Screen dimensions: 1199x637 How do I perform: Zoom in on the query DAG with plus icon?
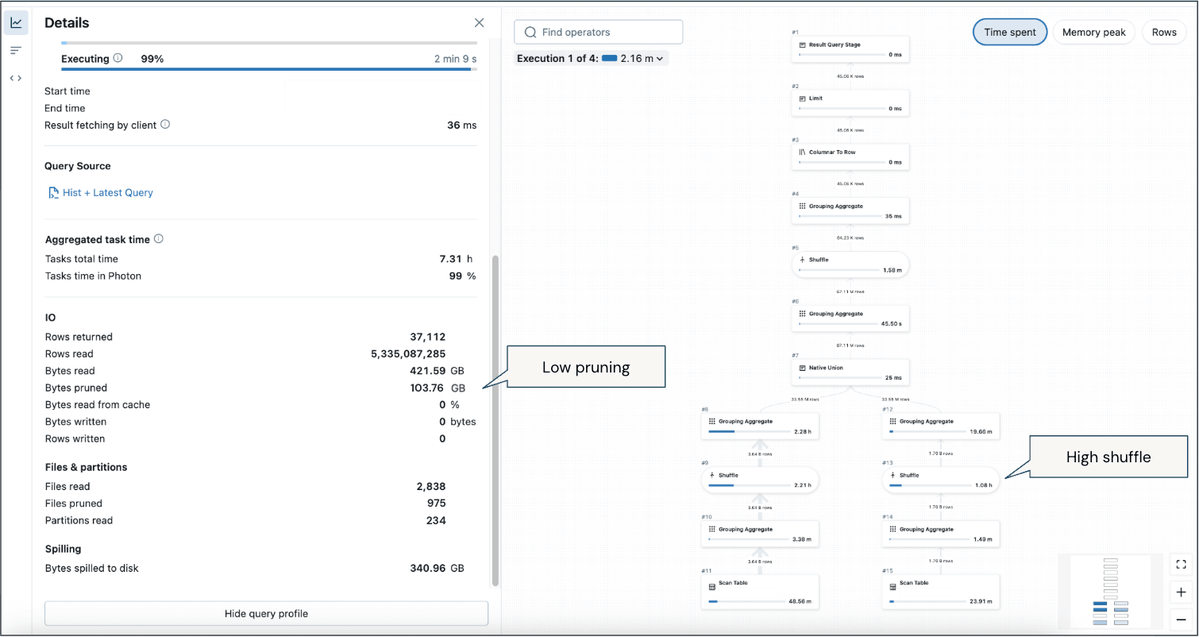1180,592
